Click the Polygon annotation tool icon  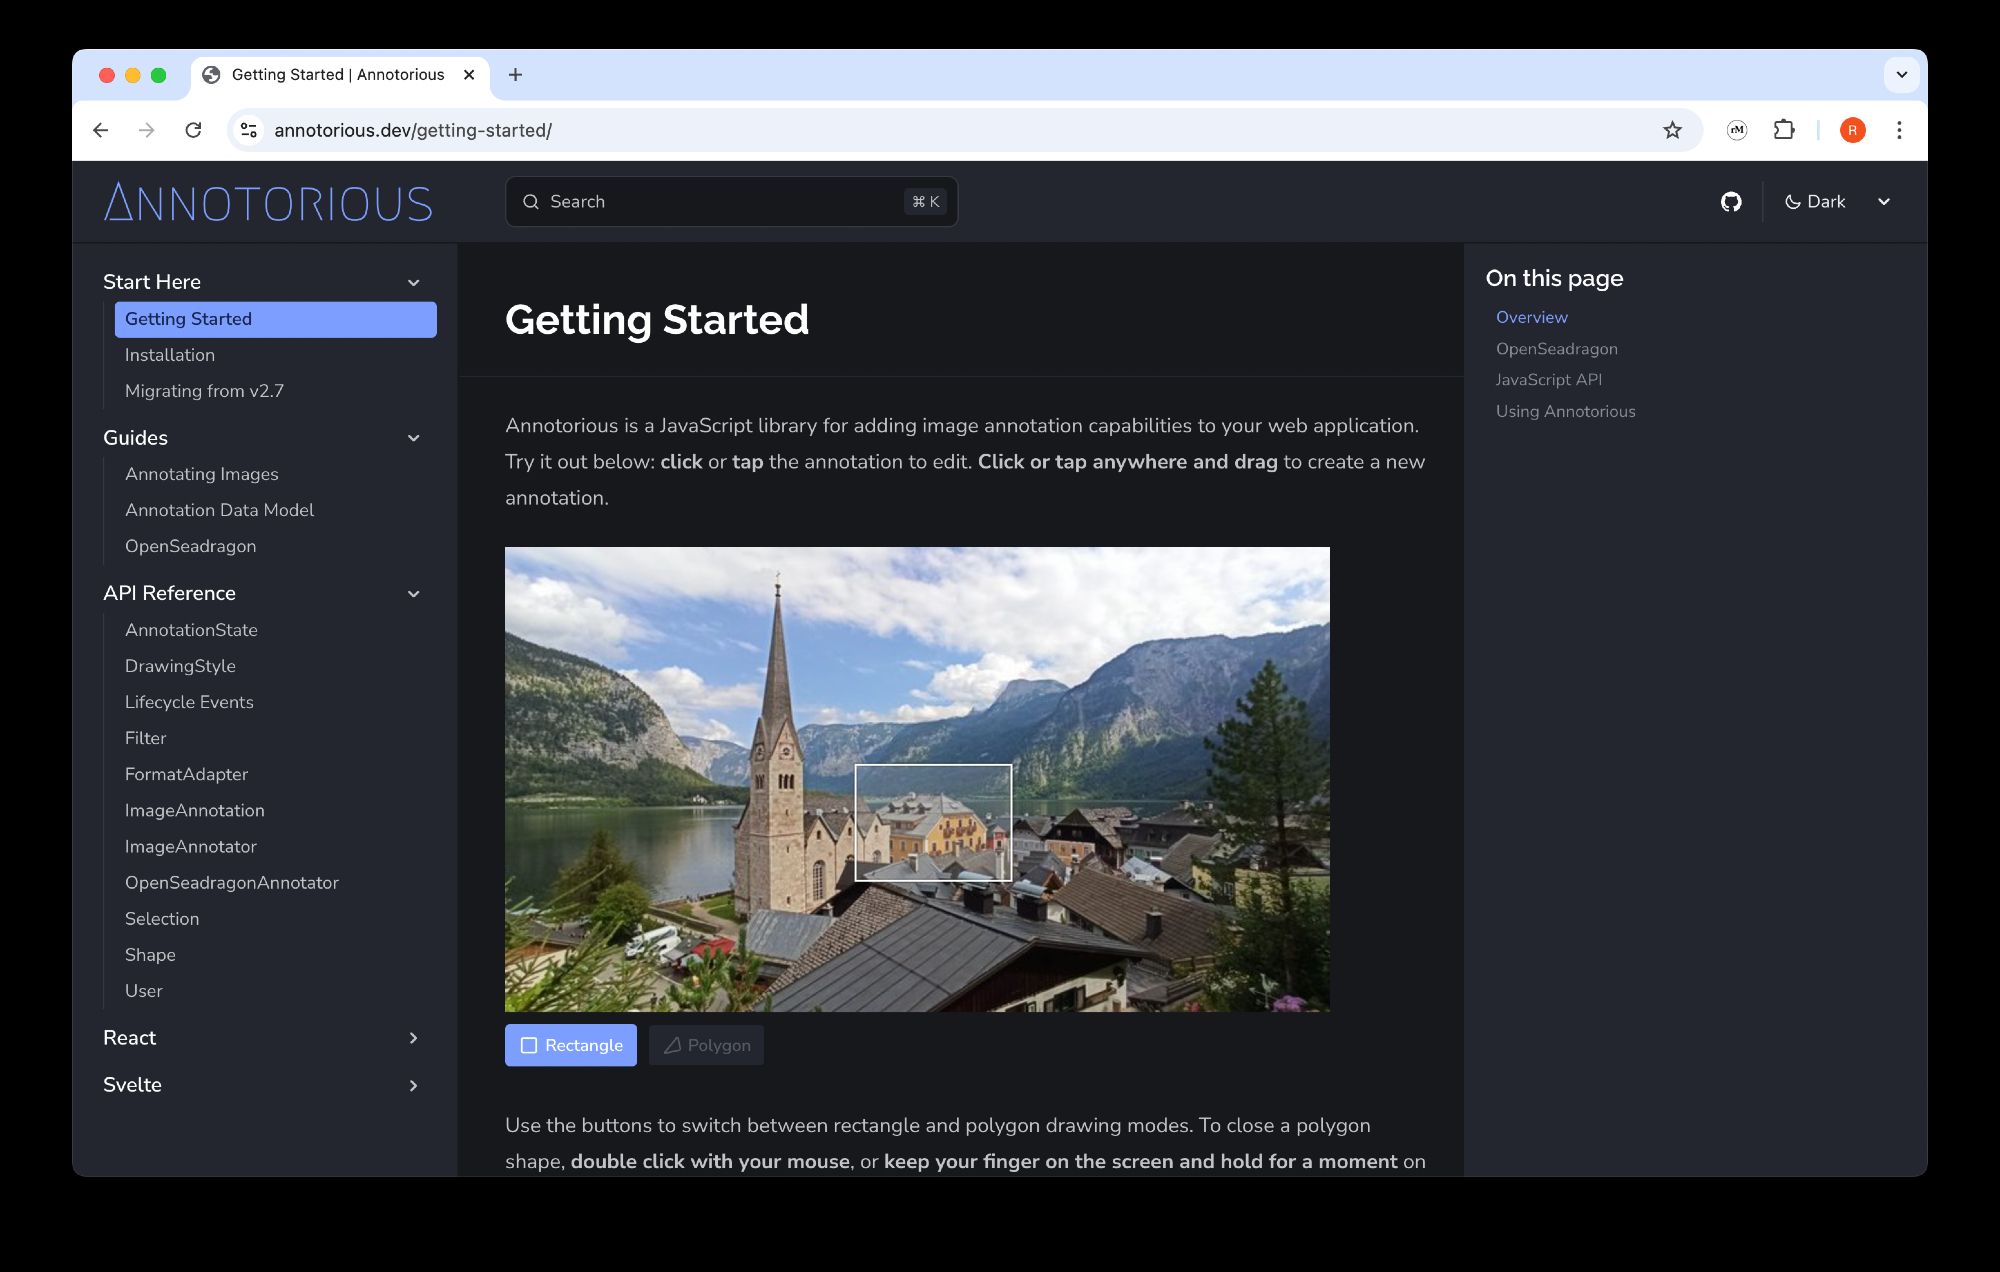(x=672, y=1045)
